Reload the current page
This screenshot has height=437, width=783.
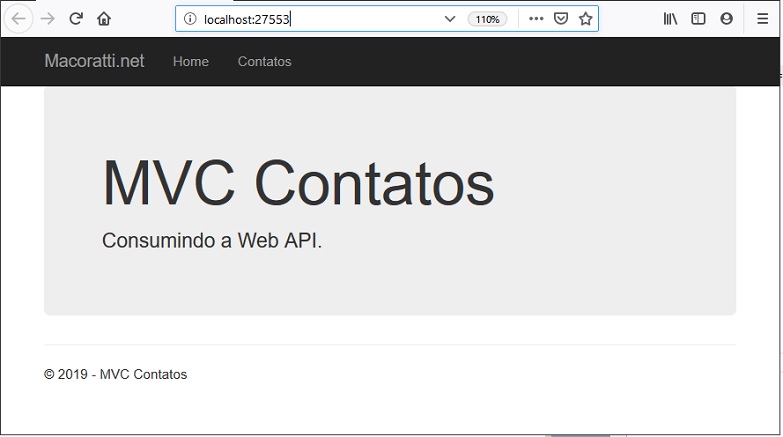coord(76,19)
